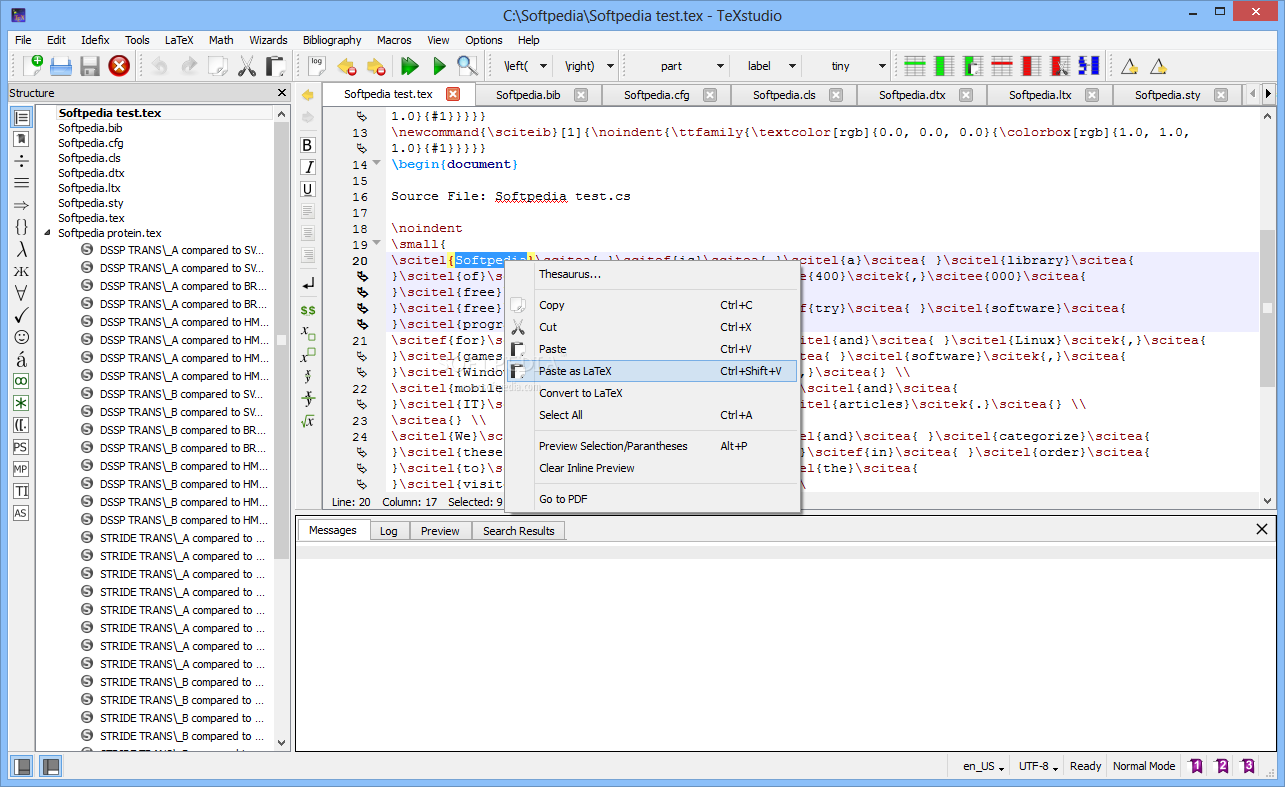Choose Paste as LaTeX from context menu
Screen dimensions: 1285x787
tap(653, 371)
